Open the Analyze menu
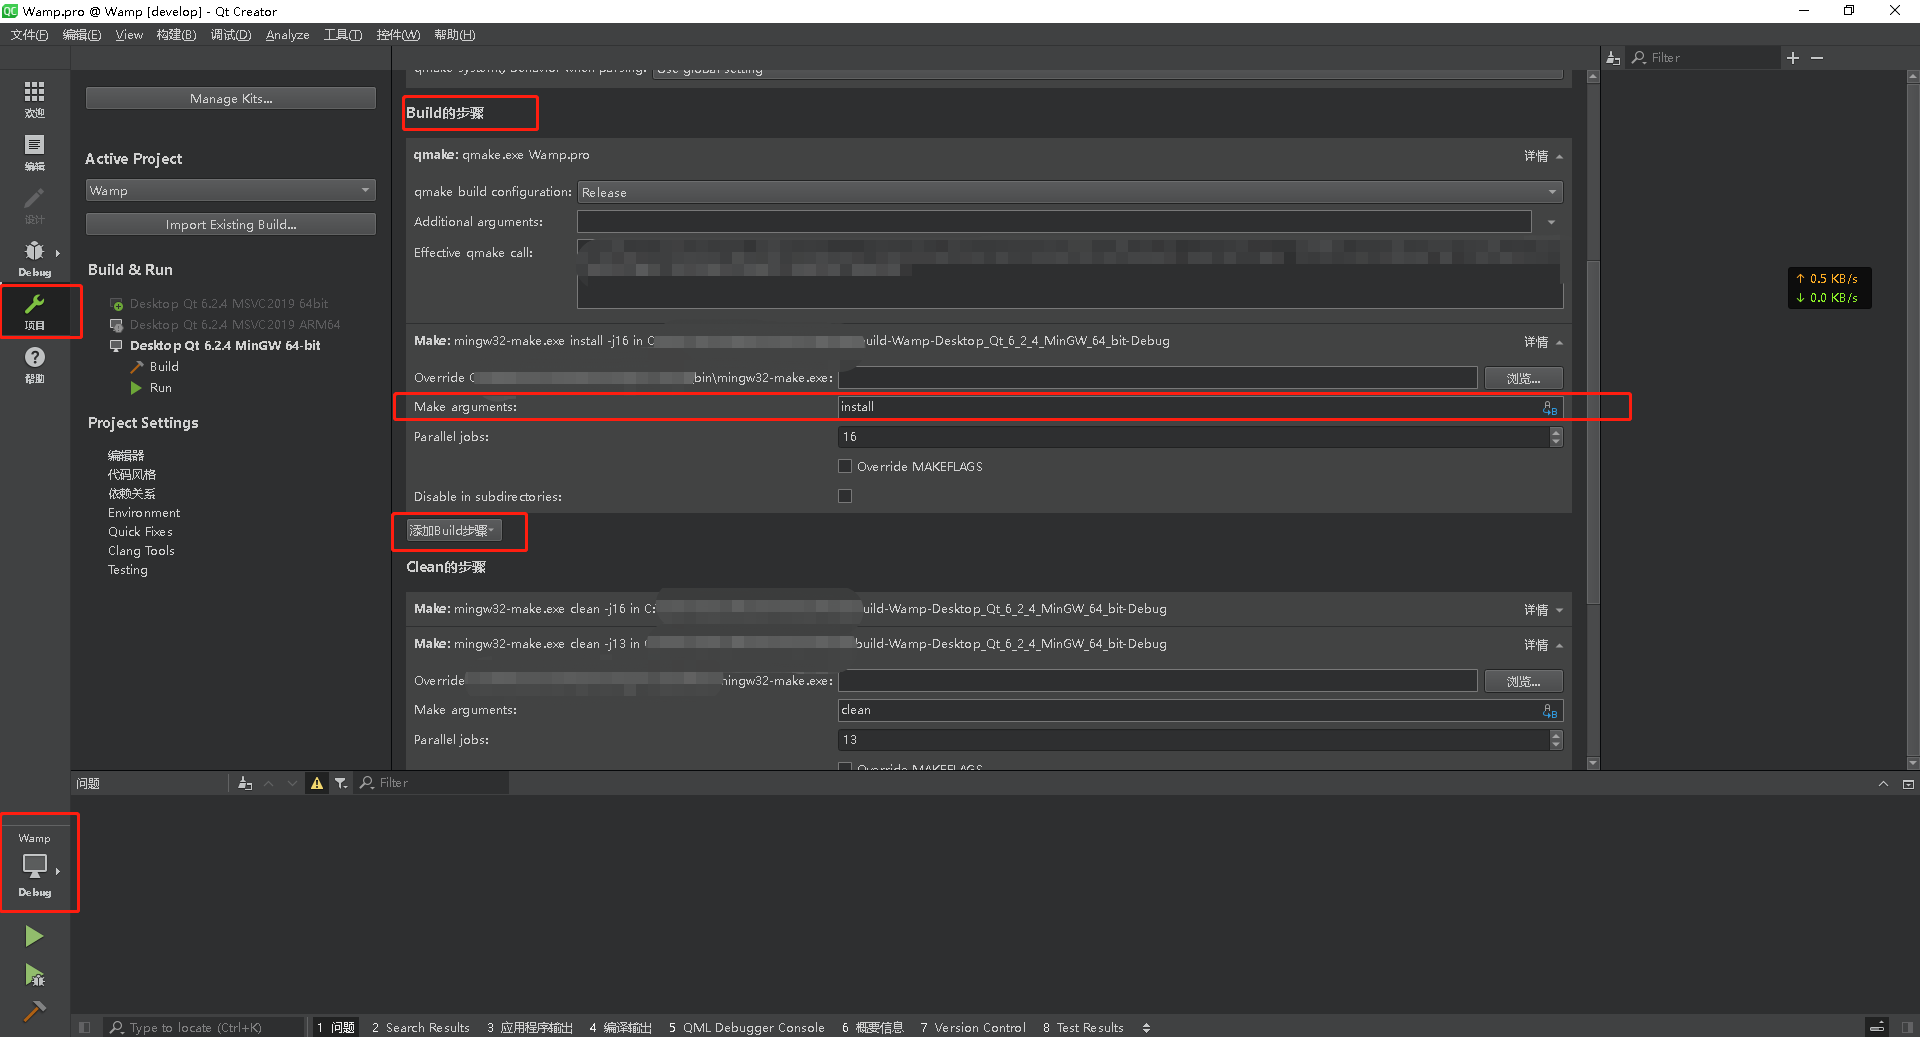This screenshot has height=1037, width=1920. click(287, 35)
